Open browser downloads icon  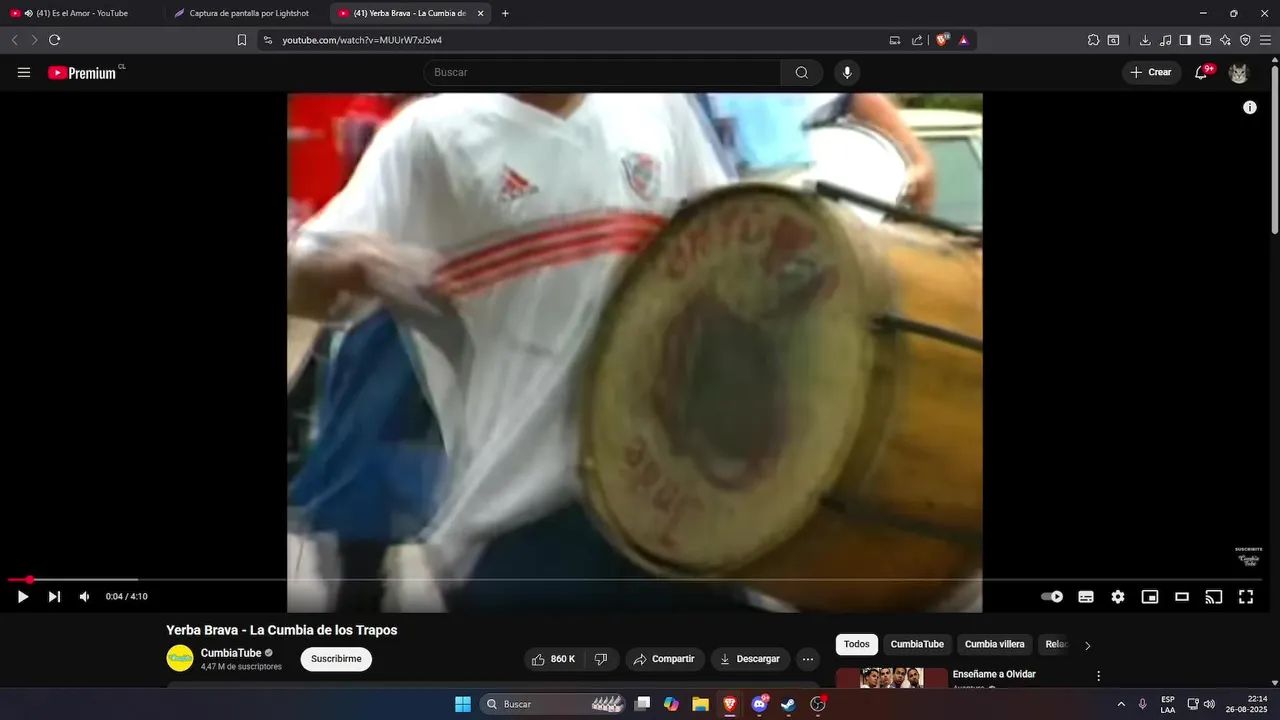pyautogui.click(x=1145, y=40)
